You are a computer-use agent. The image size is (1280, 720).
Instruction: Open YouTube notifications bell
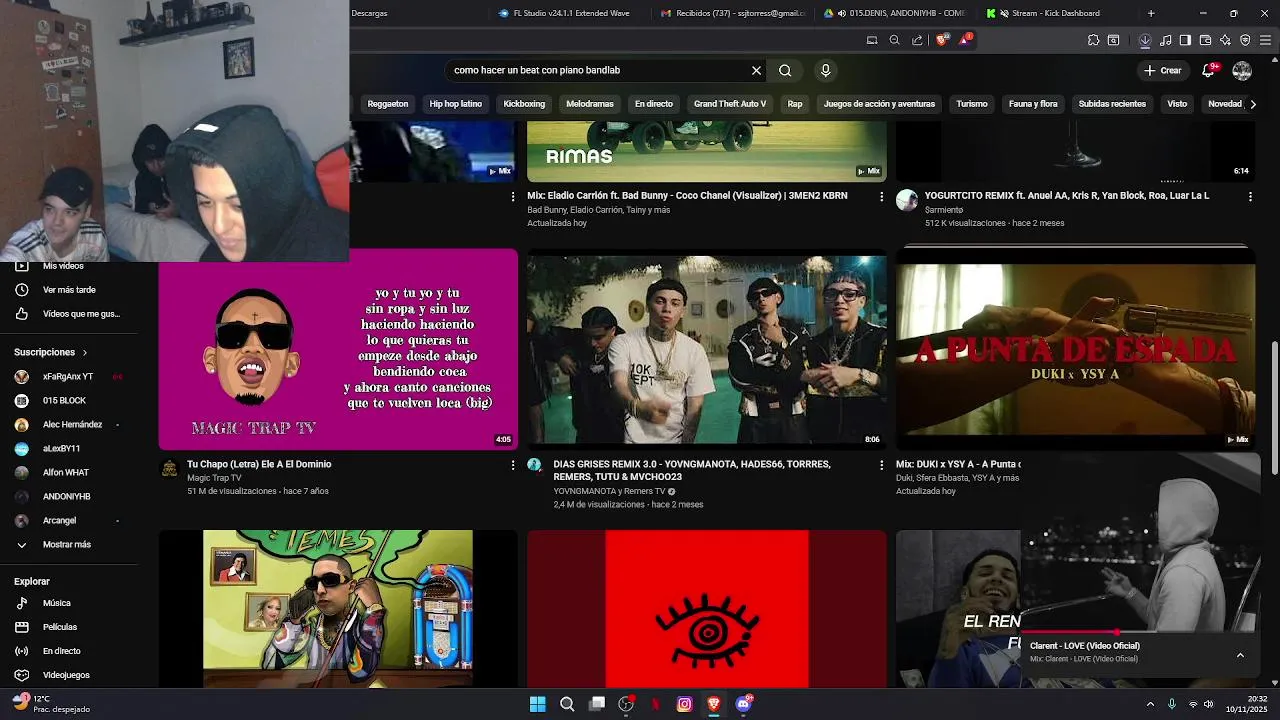tap(1209, 70)
